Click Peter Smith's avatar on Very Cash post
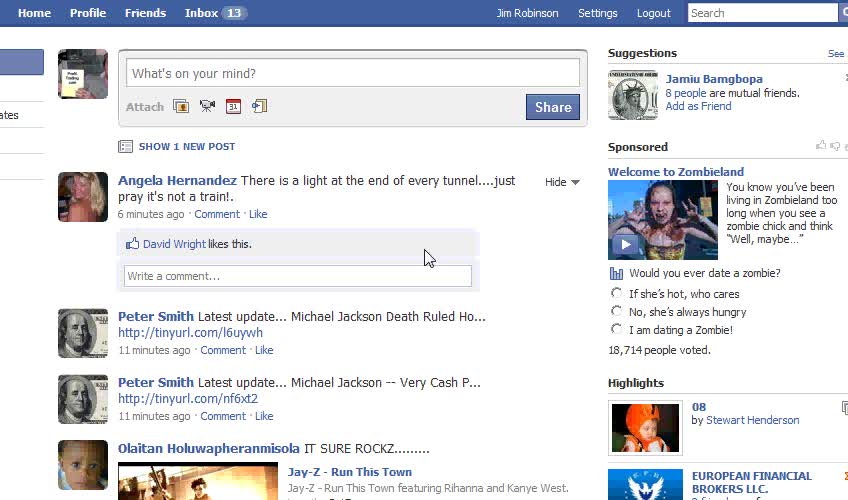Screen dimensions: 848x500 [x=83, y=399]
